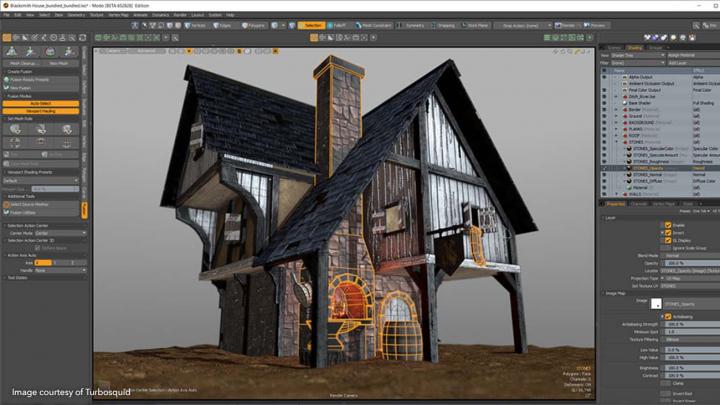The width and height of the screenshot is (720, 405).
Task: Select the orange X axis field
Action: (x=43, y=263)
